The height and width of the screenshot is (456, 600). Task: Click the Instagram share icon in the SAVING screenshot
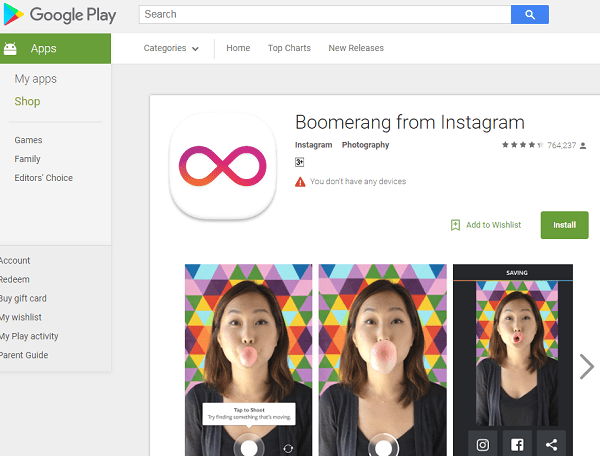coord(483,445)
